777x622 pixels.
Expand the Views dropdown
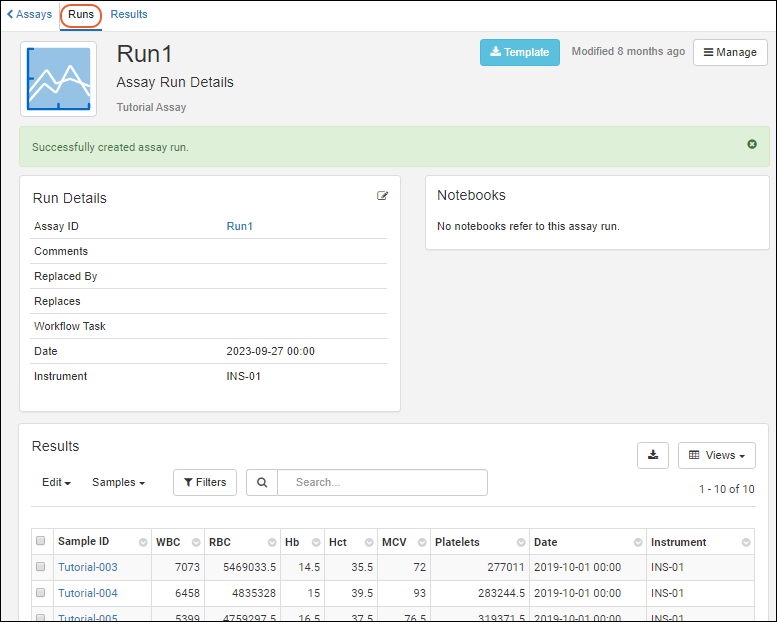pyautogui.click(x=716, y=455)
